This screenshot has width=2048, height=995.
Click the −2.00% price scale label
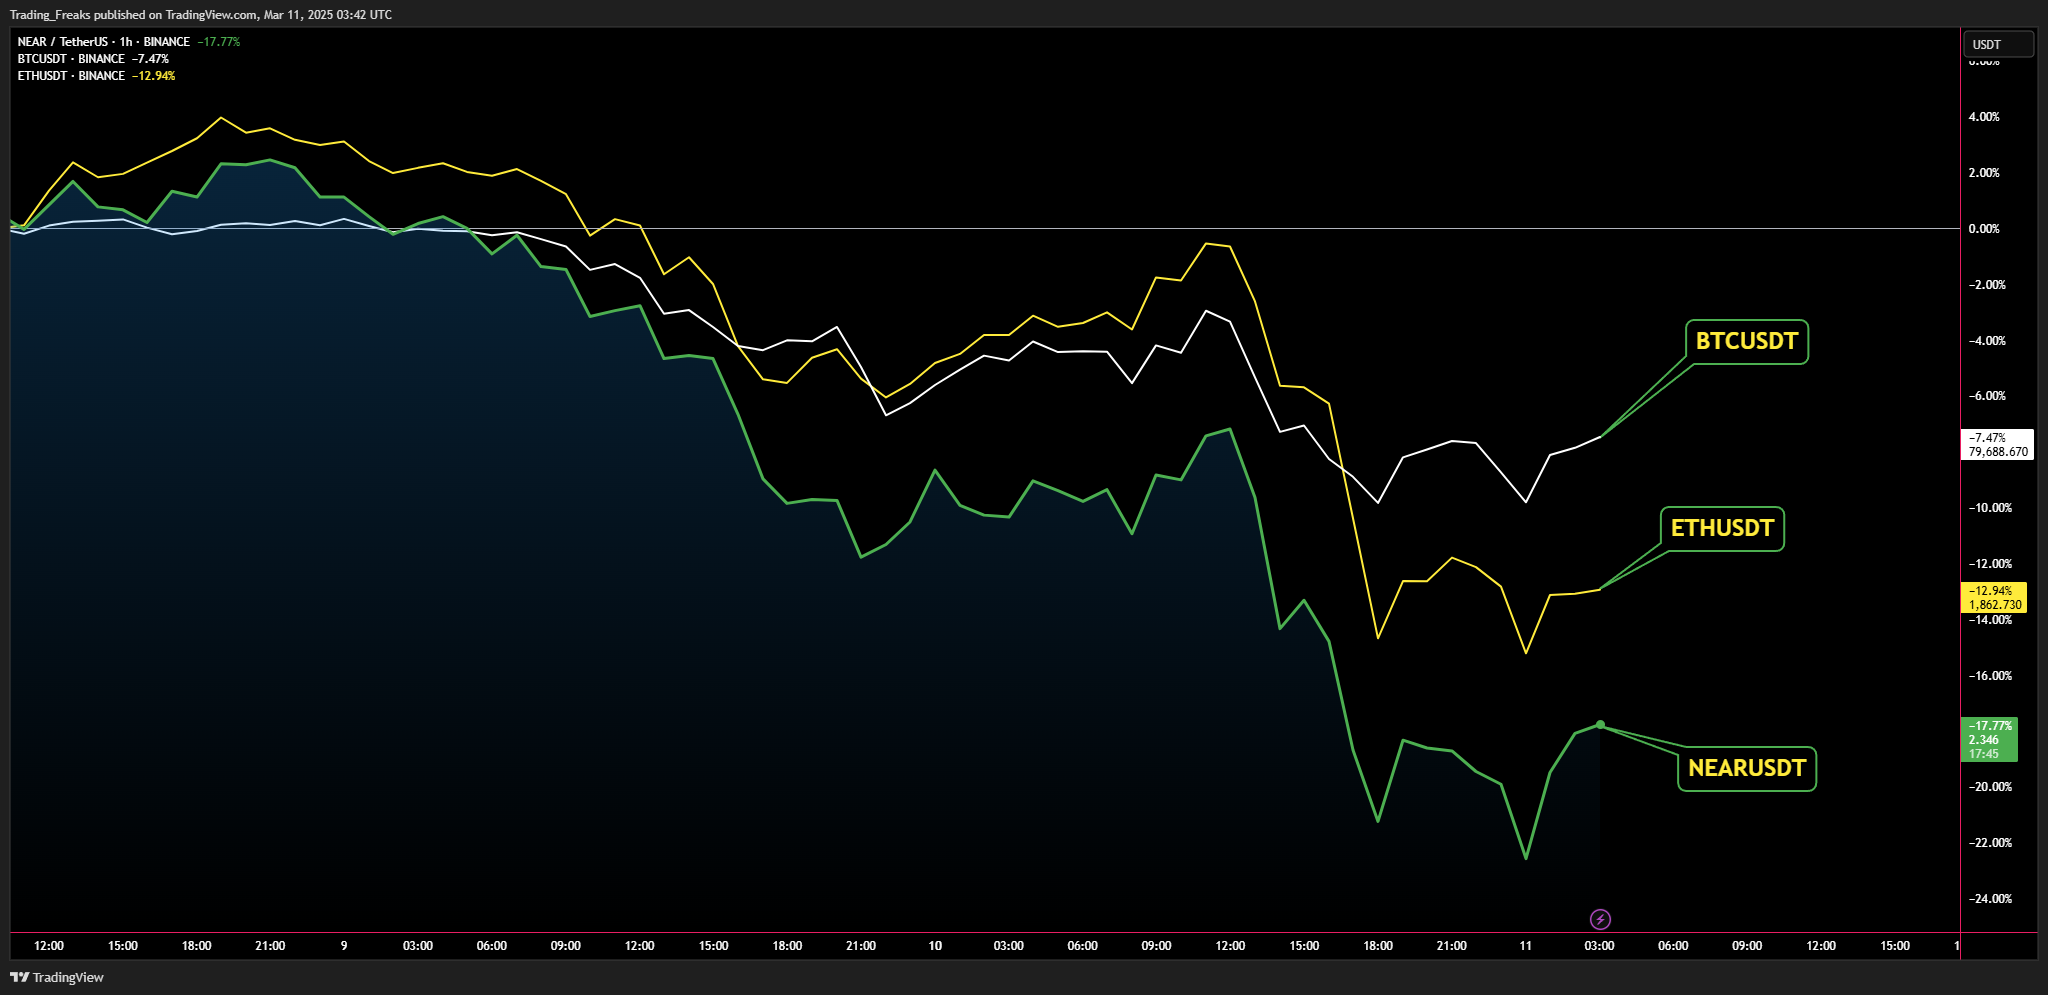coord(1987,285)
